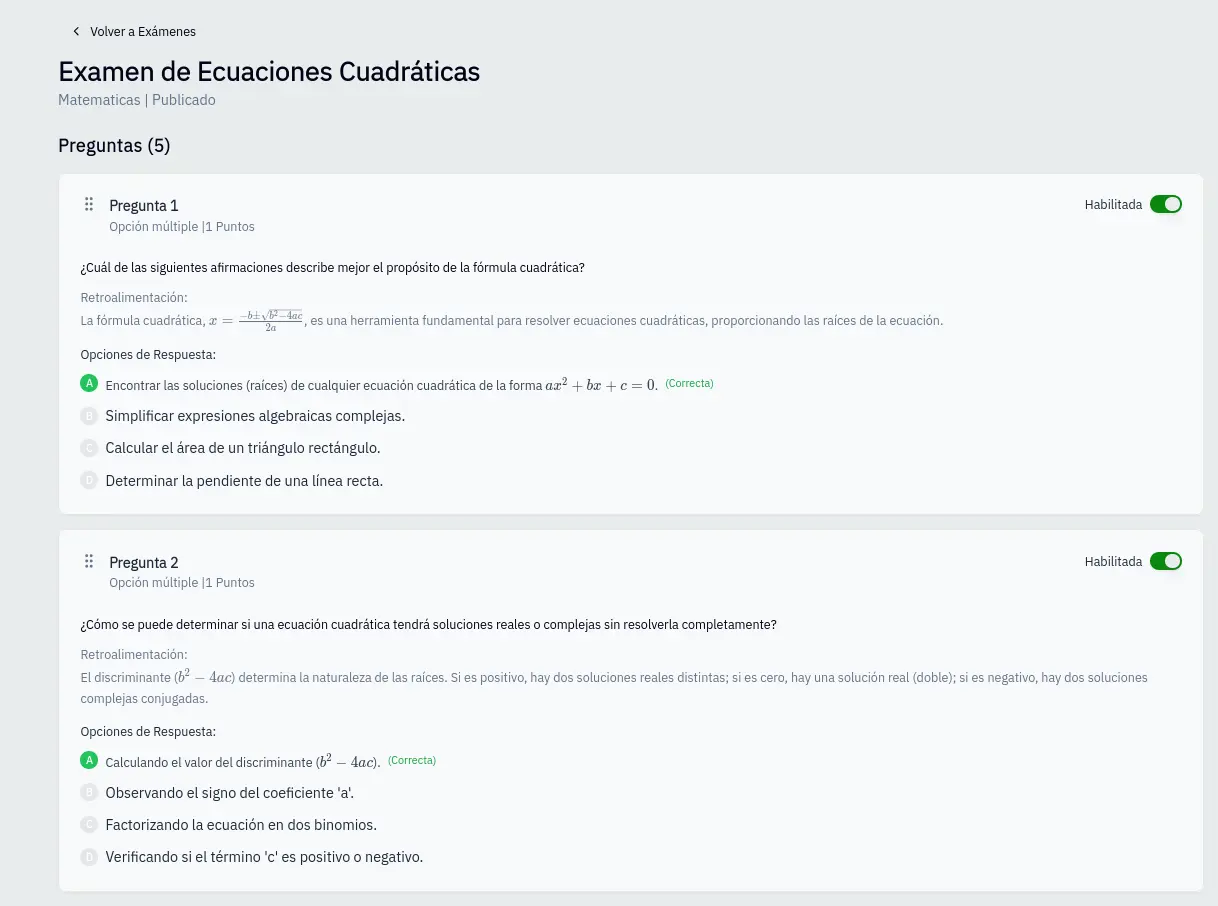The image size is (1218, 906).
Task: Disable the Habilitada toggle for Pregunta 2
Action: tap(1165, 561)
